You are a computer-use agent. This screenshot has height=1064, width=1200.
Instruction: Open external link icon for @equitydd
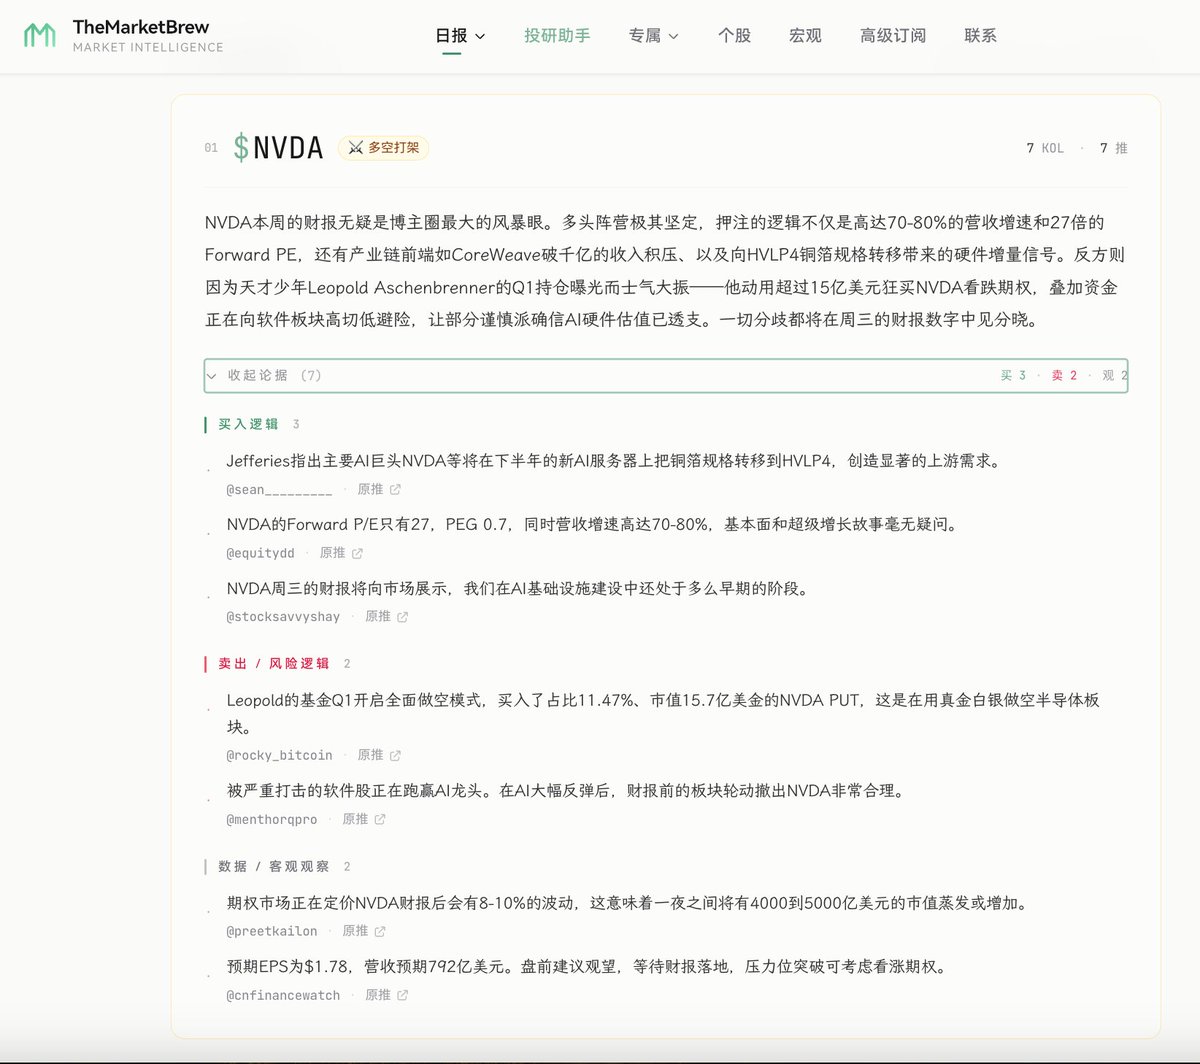357,553
